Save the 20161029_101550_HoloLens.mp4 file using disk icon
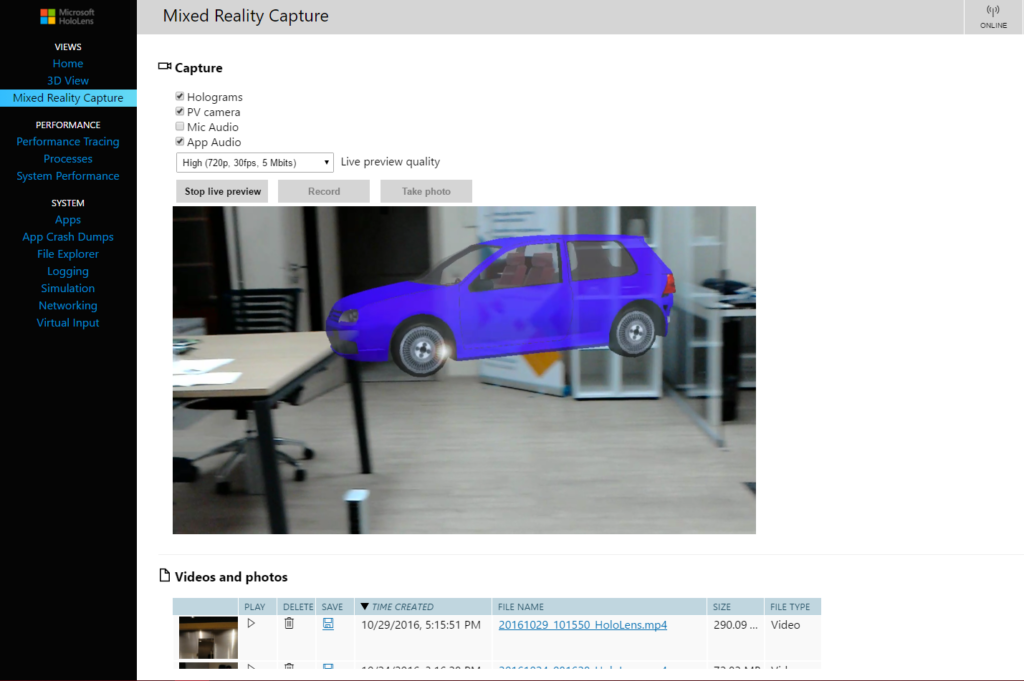Image resolution: width=1024 pixels, height=681 pixels. coord(328,624)
